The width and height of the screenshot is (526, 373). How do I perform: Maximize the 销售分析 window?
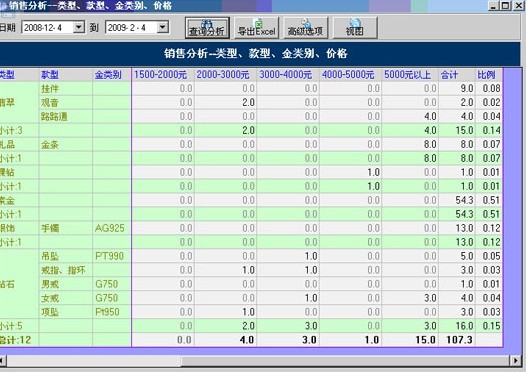click(x=505, y=5)
